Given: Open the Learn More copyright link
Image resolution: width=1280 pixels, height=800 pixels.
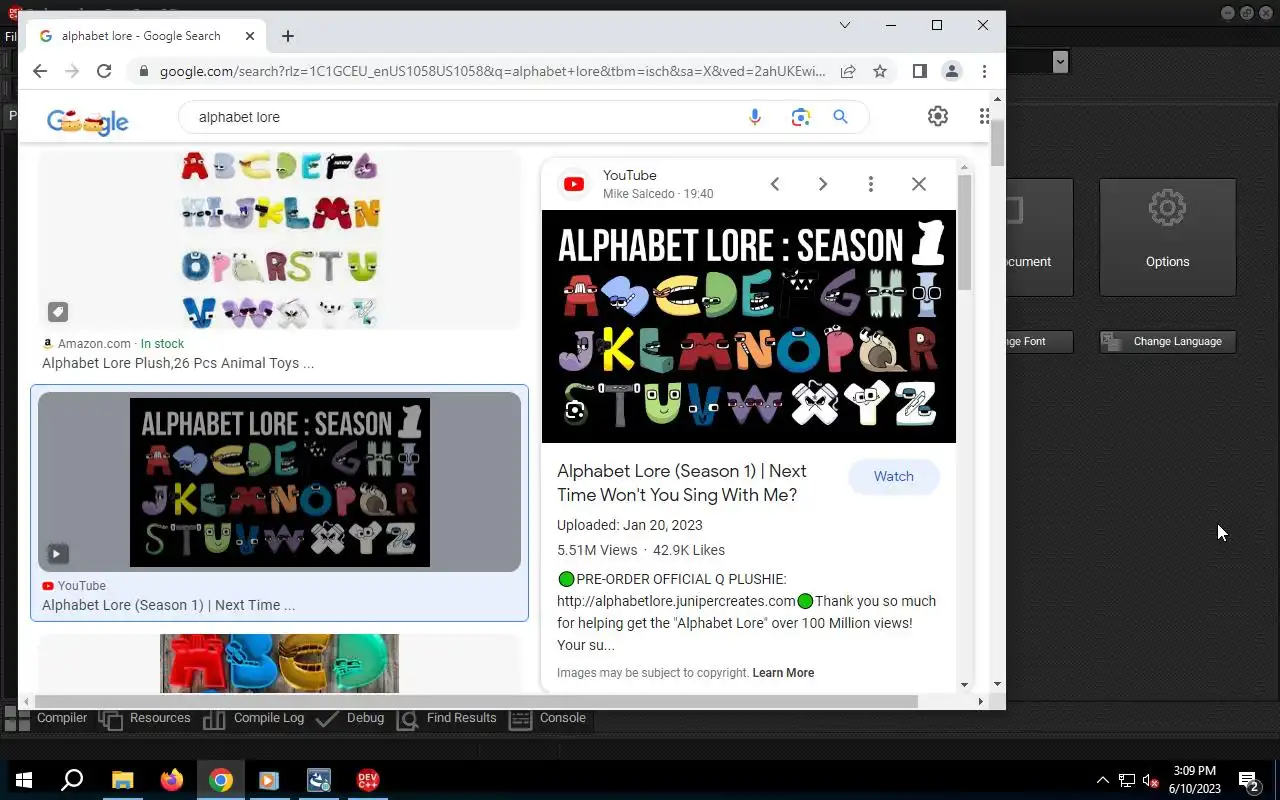Looking at the screenshot, I should (783, 673).
